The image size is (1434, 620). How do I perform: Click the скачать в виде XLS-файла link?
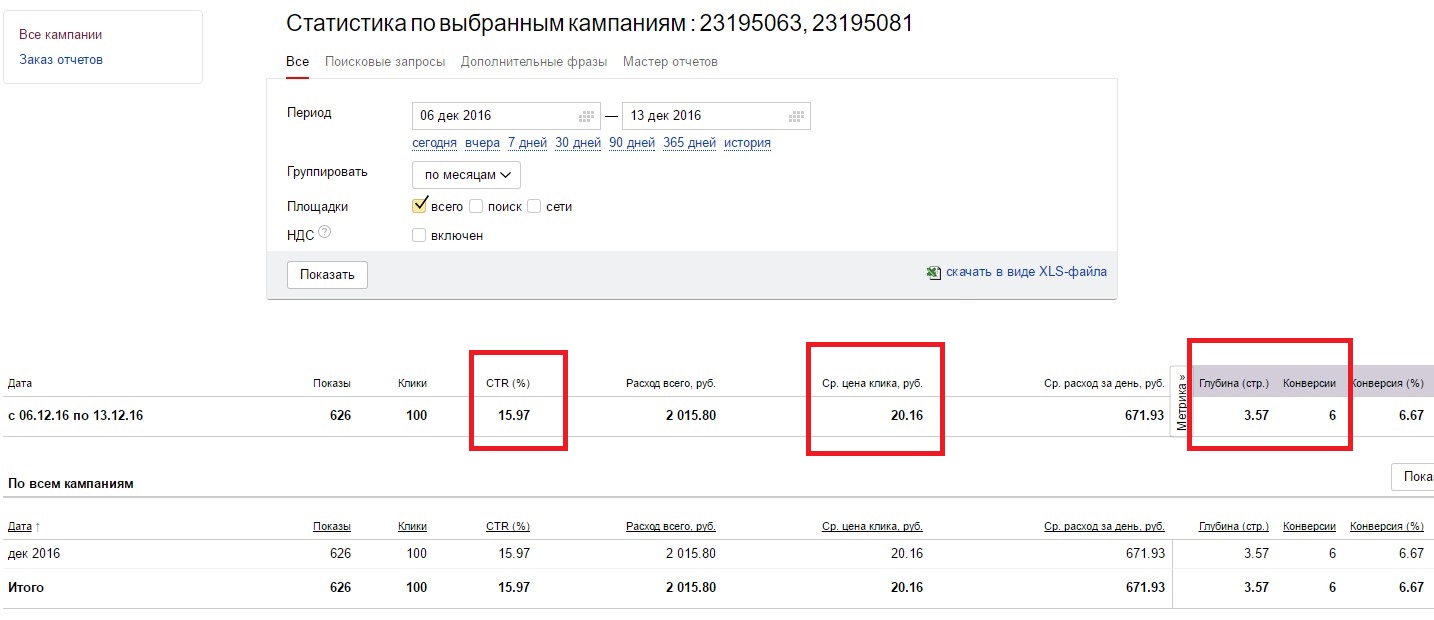tap(1026, 271)
